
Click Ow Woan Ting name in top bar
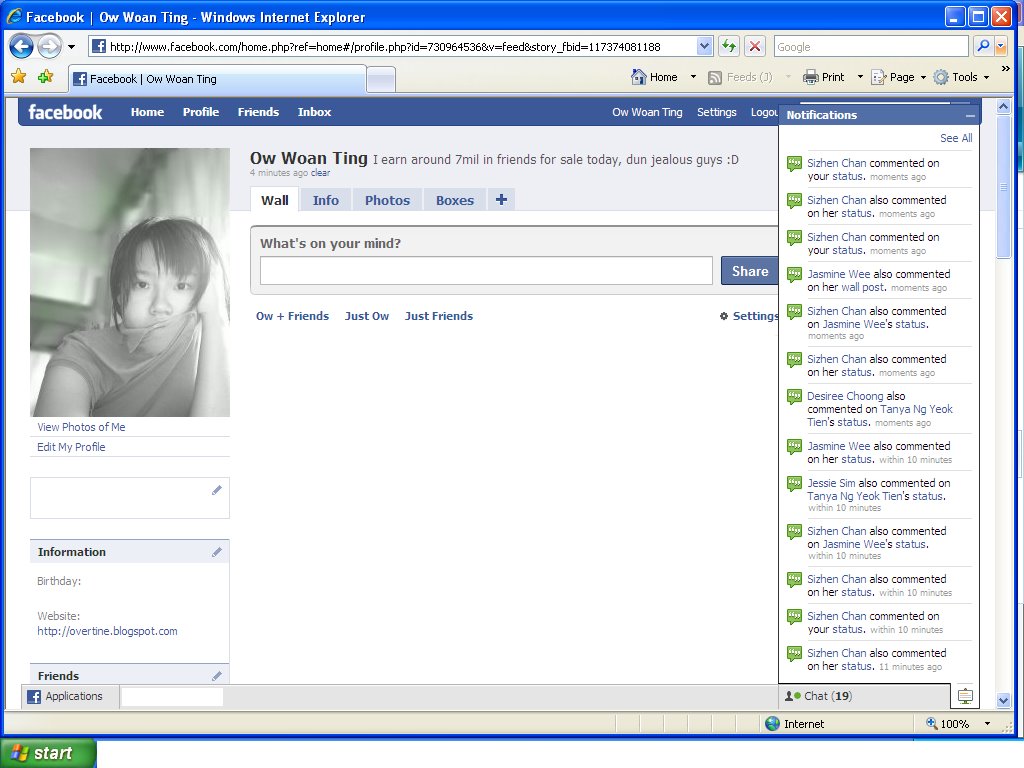tap(647, 112)
